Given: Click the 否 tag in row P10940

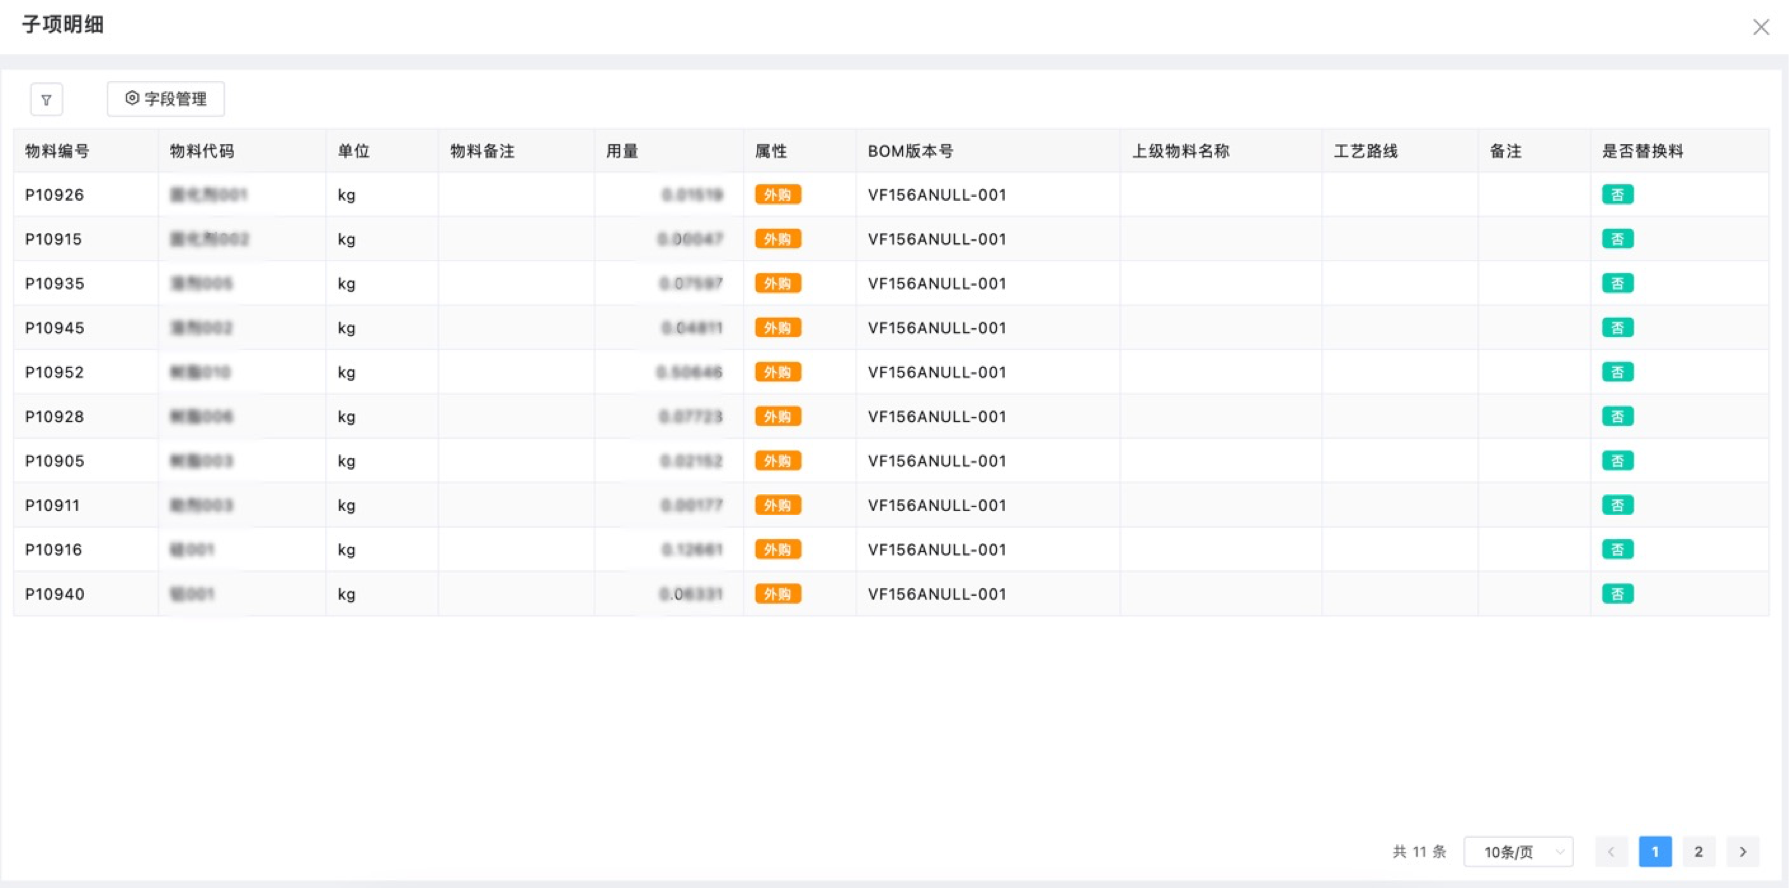Looking at the screenshot, I should pyautogui.click(x=1617, y=594).
